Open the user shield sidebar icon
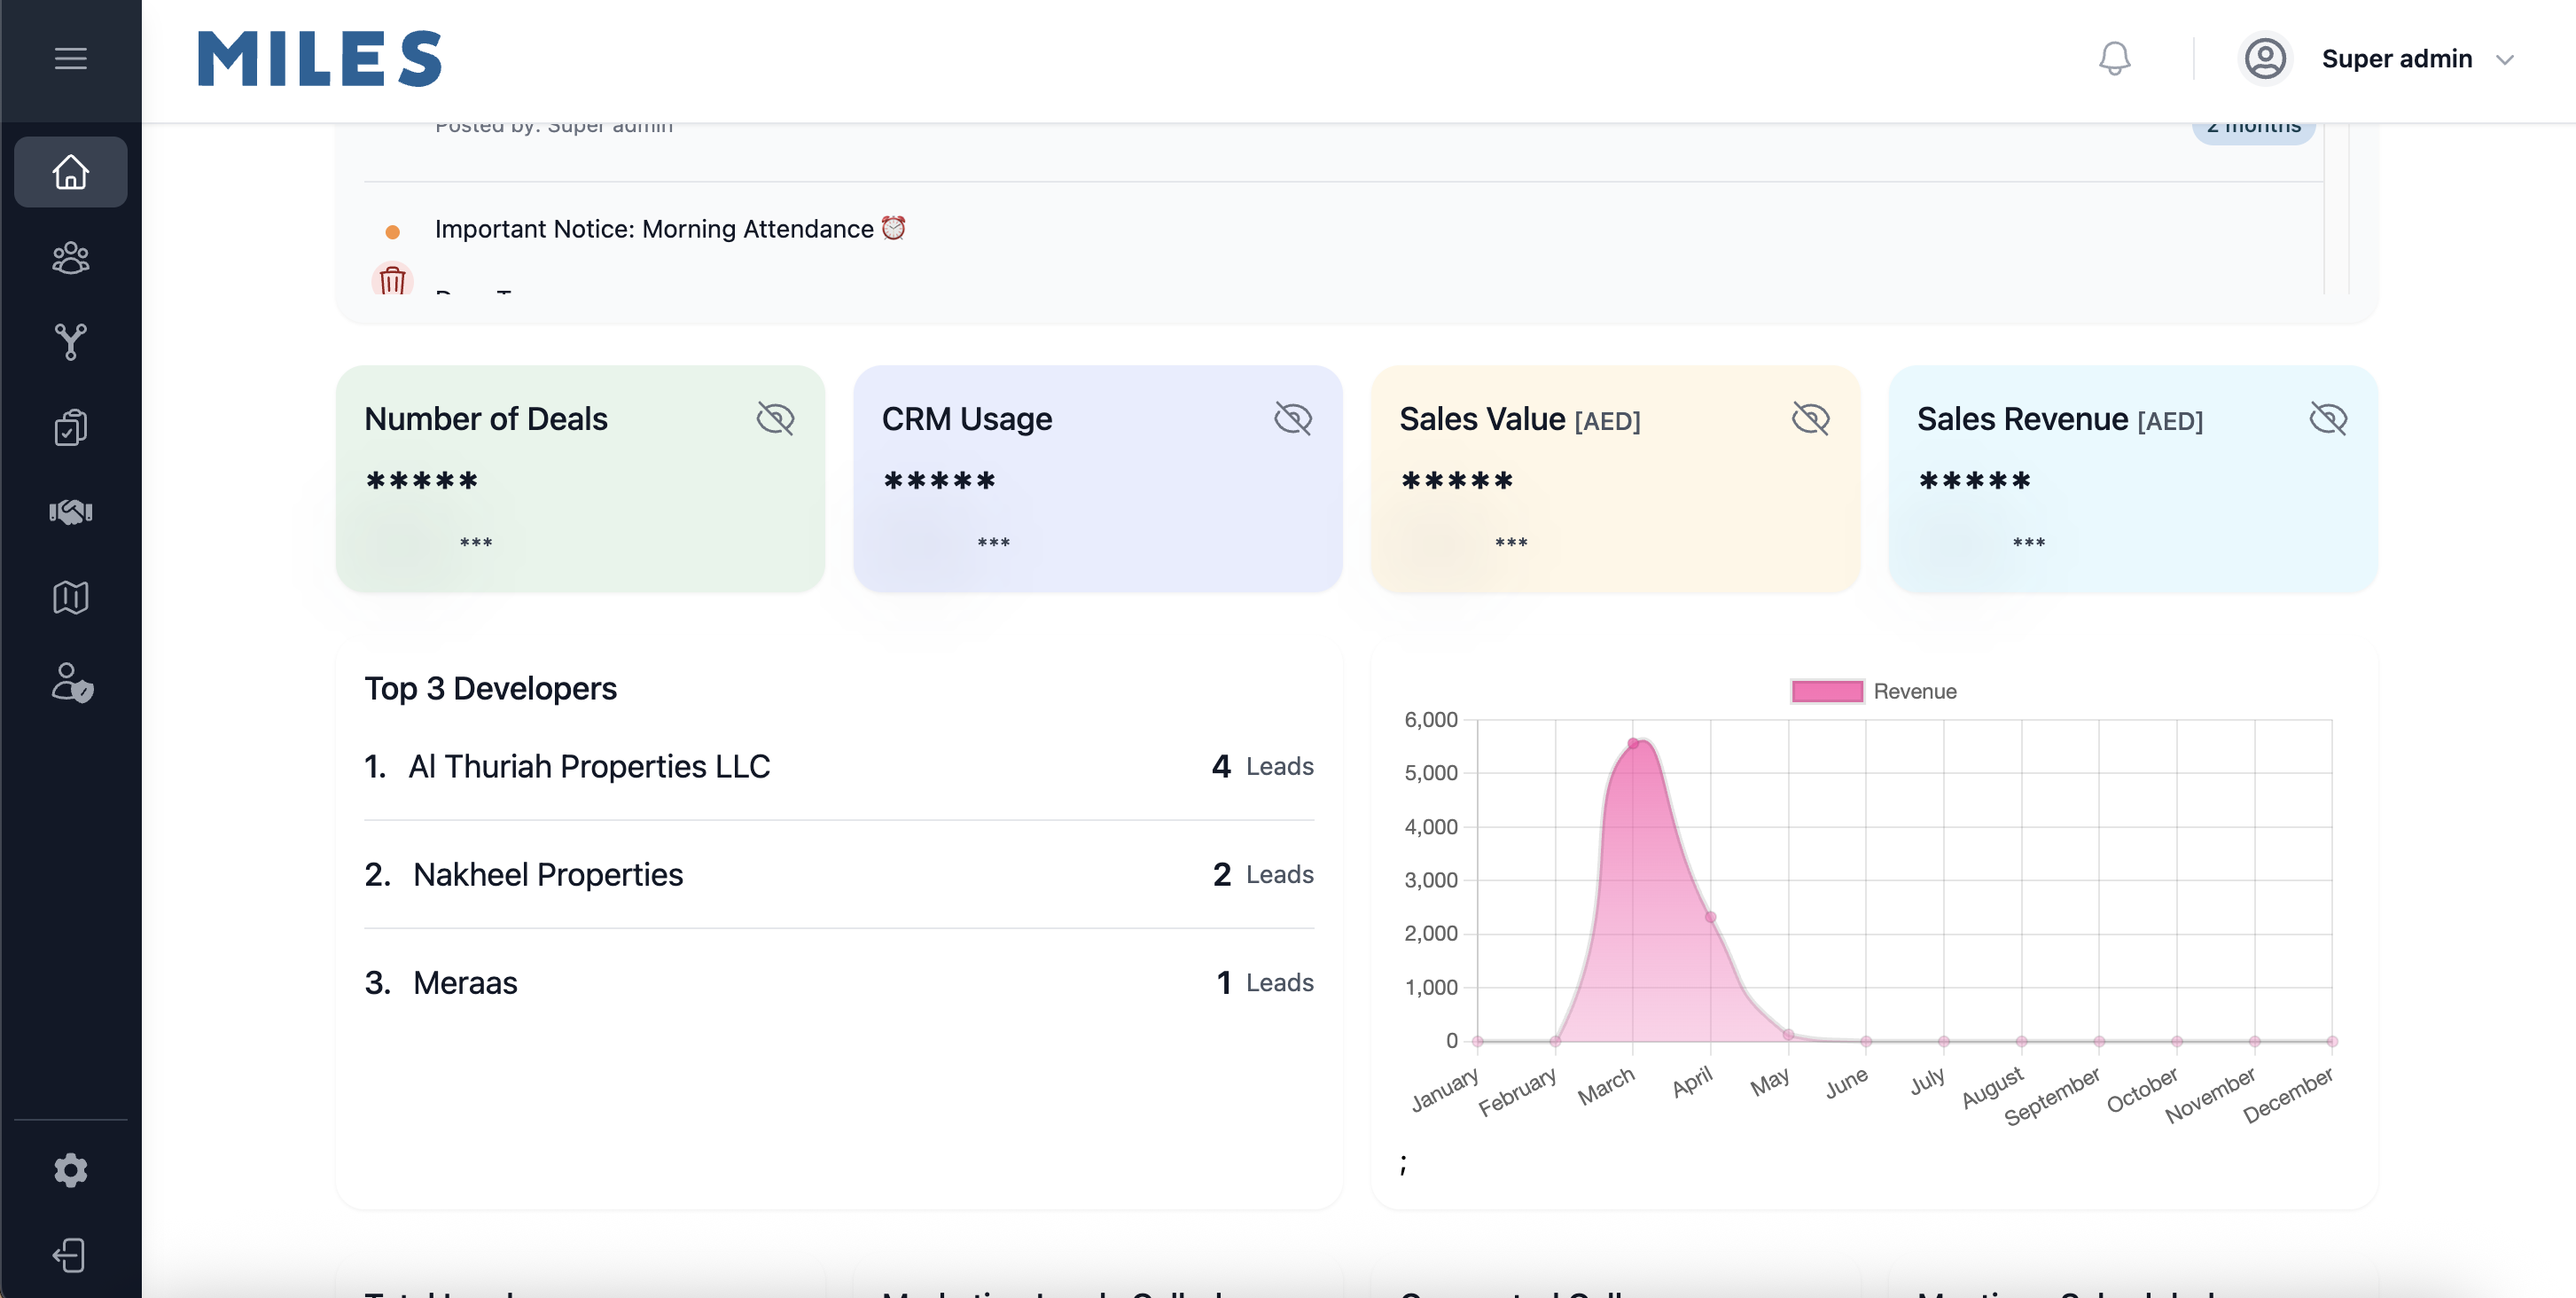This screenshot has width=2576, height=1298. [x=72, y=683]
